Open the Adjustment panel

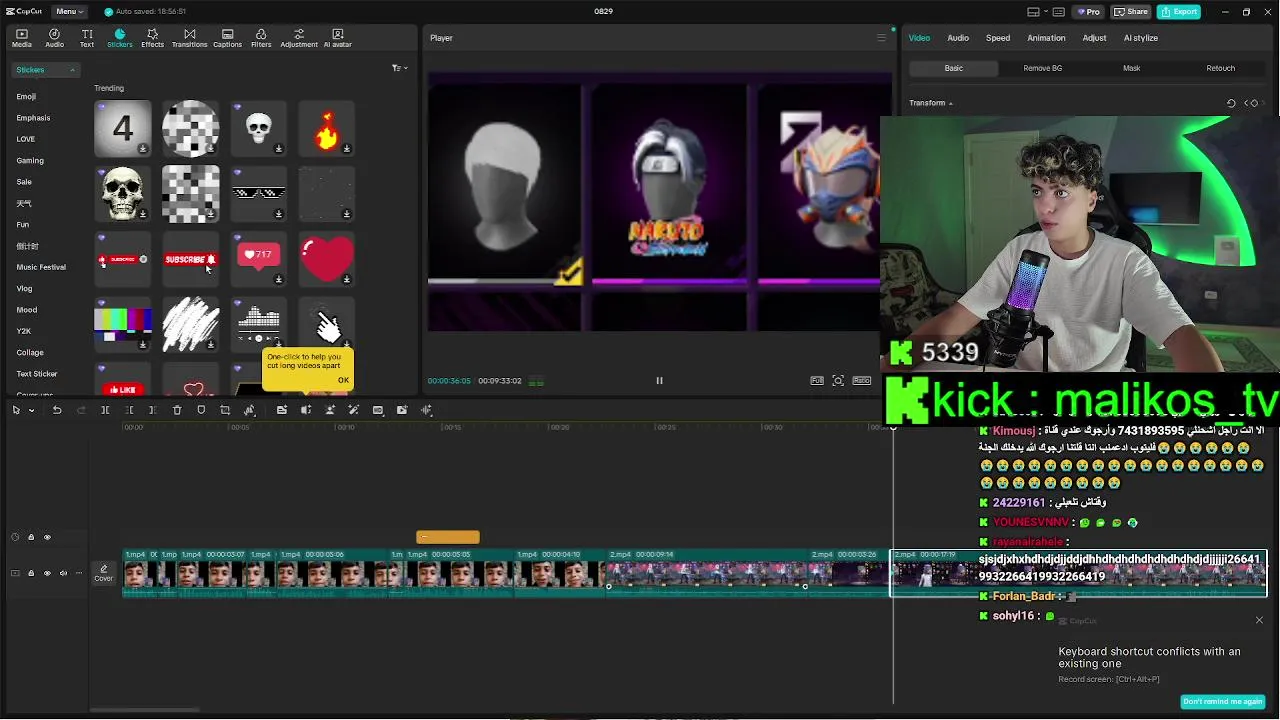(298, 38)
